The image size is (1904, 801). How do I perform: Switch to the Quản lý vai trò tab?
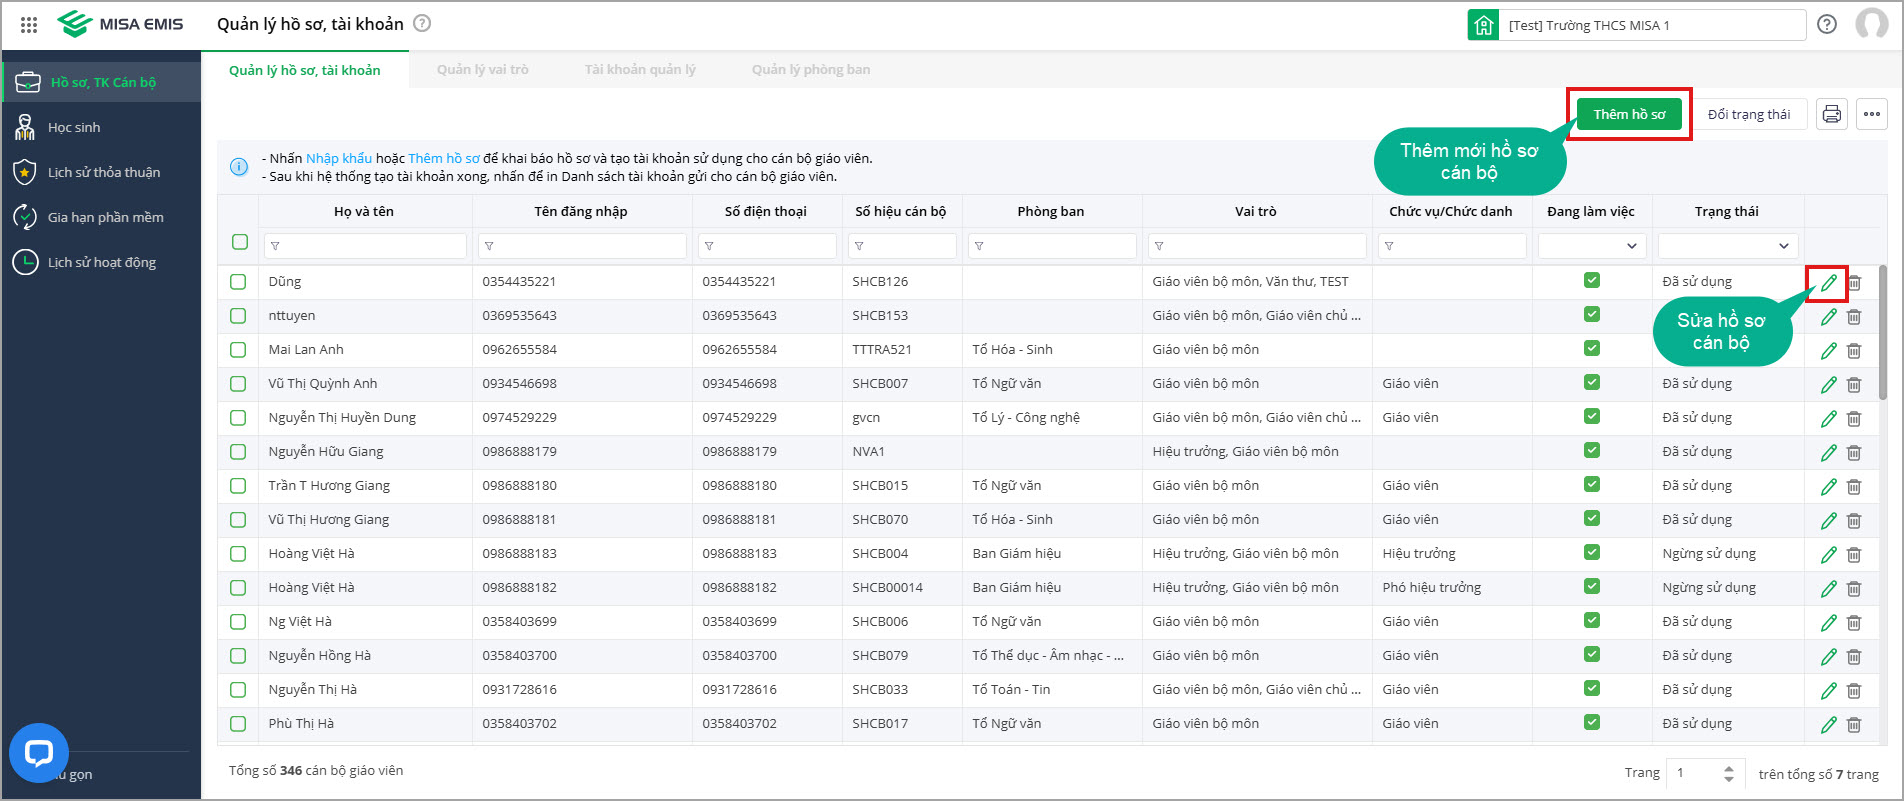click(482, 70)
